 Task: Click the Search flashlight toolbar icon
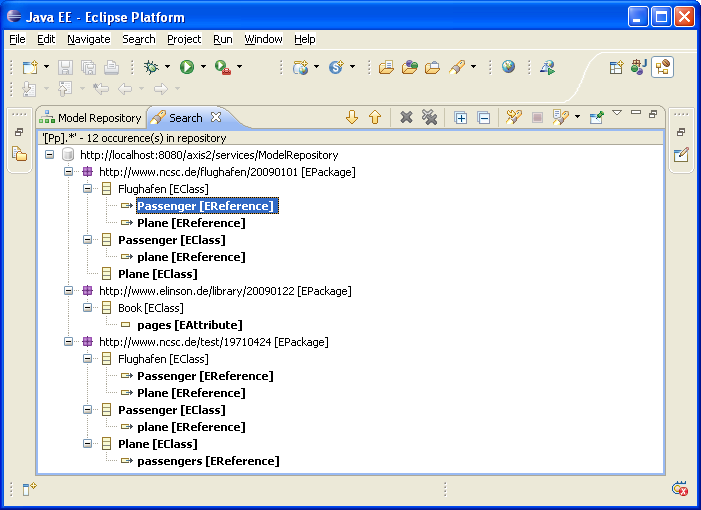tap(457, 67)
